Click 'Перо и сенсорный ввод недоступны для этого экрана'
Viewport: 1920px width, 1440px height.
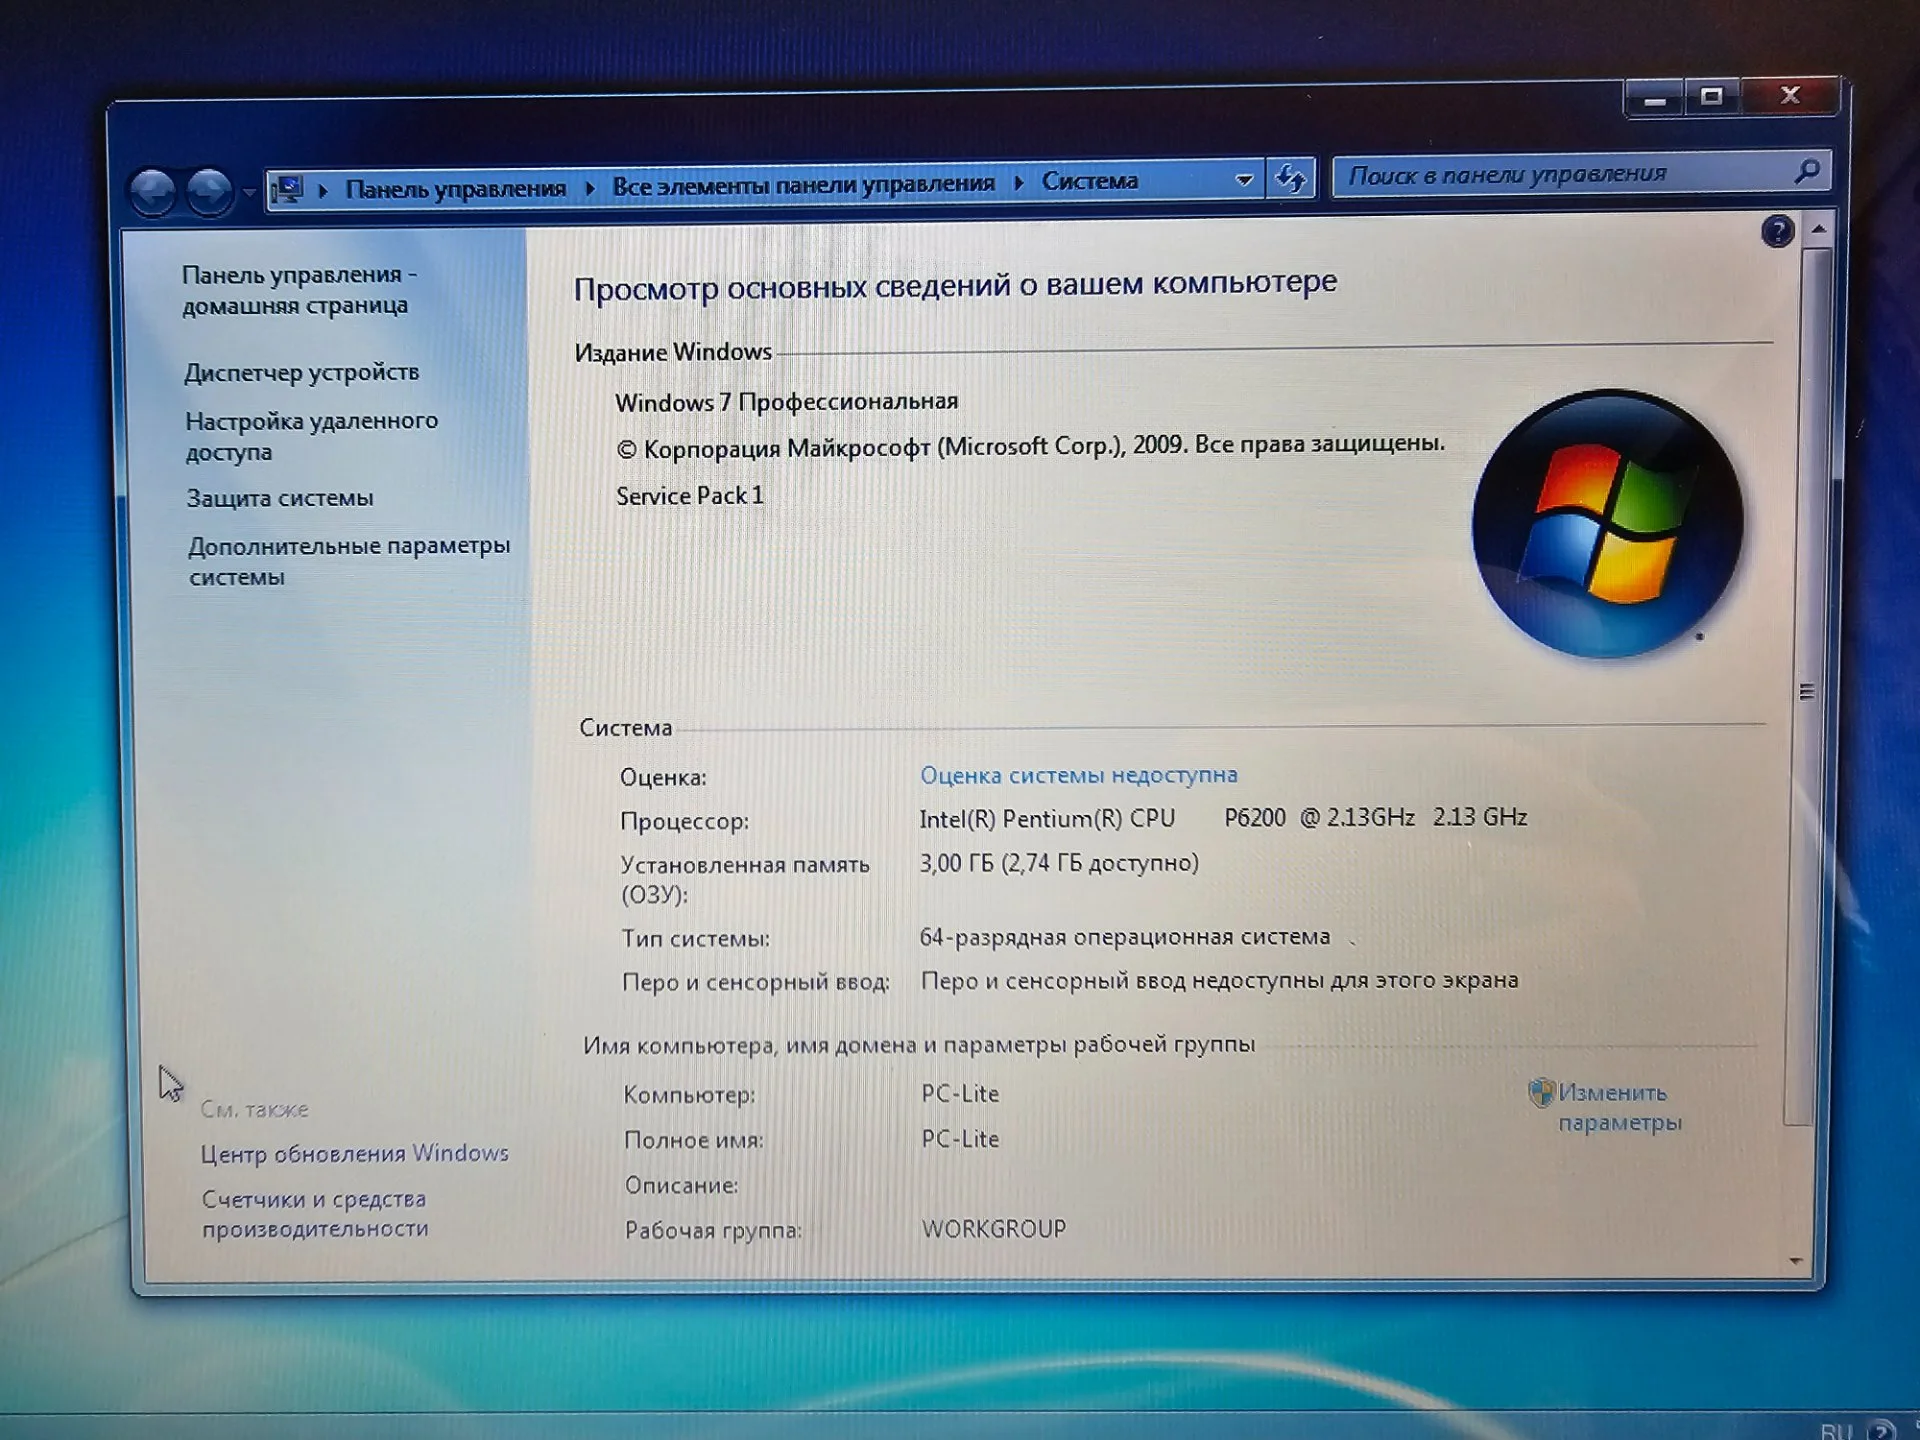[x=1219, y=981]
